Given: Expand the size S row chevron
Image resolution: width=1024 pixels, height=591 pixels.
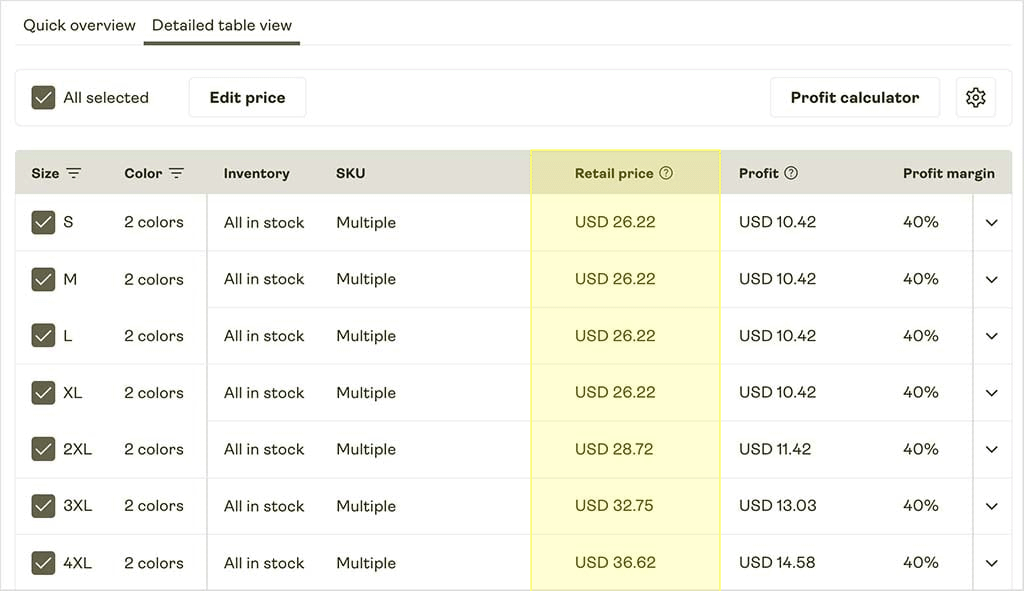Looking at the screenshot, I should 991,223.
